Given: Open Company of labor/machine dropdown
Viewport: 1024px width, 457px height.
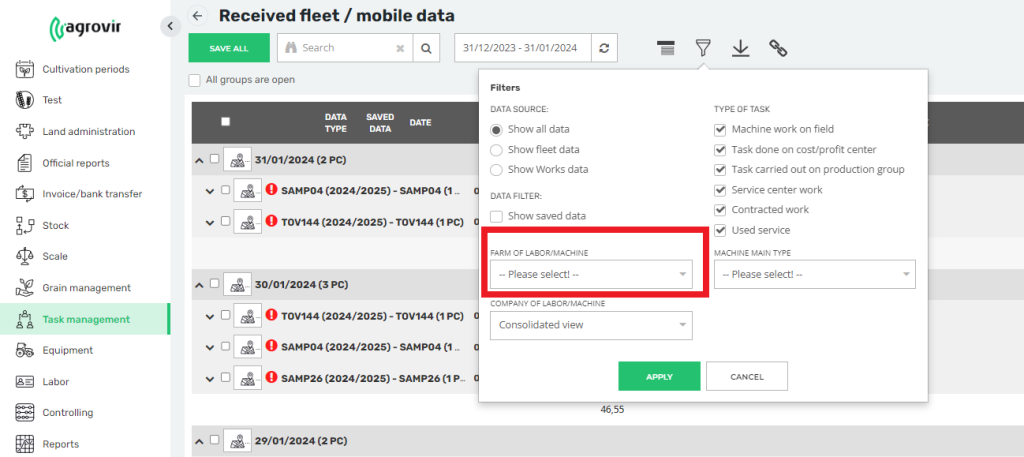Looking at the screenshot, I should (x=591, y=325).
